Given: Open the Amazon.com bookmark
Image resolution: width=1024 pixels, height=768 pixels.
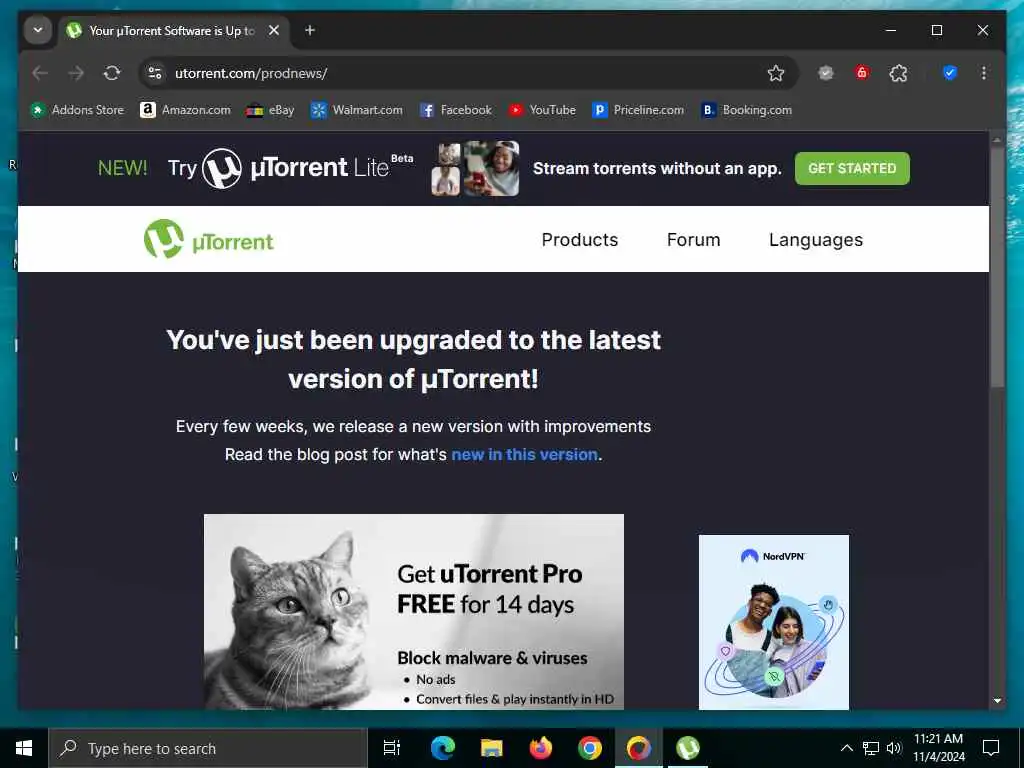Looking at the screenshot, I should pyautogui.click(x=185, y=110).
